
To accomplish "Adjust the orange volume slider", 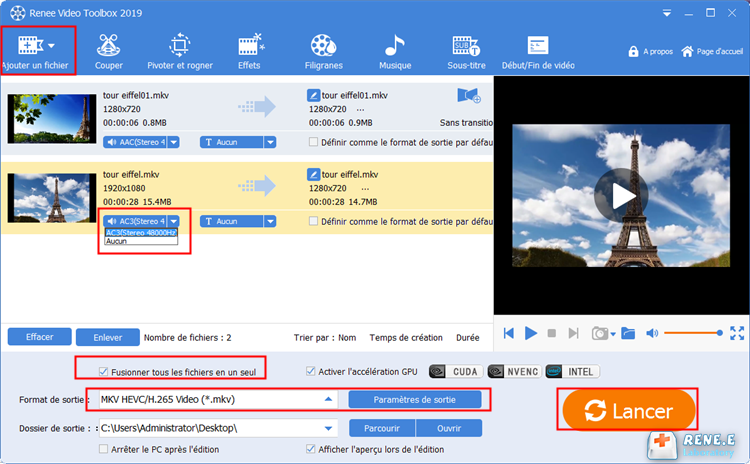I will (693, 333).
